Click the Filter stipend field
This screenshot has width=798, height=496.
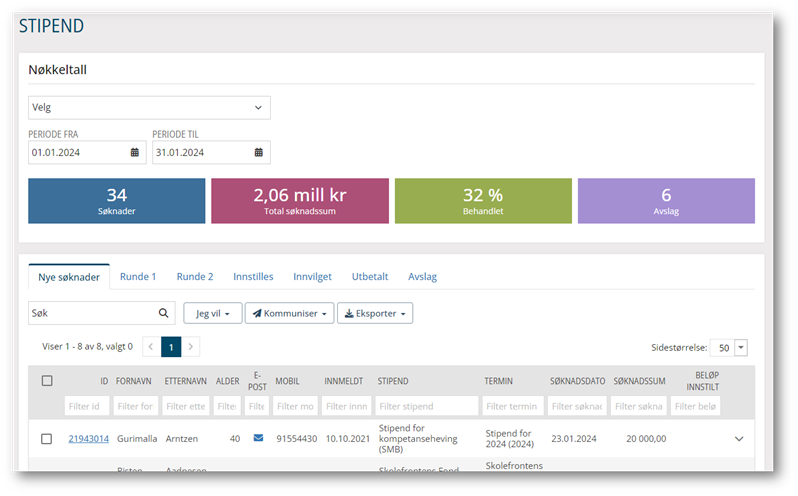pos(427,406)
